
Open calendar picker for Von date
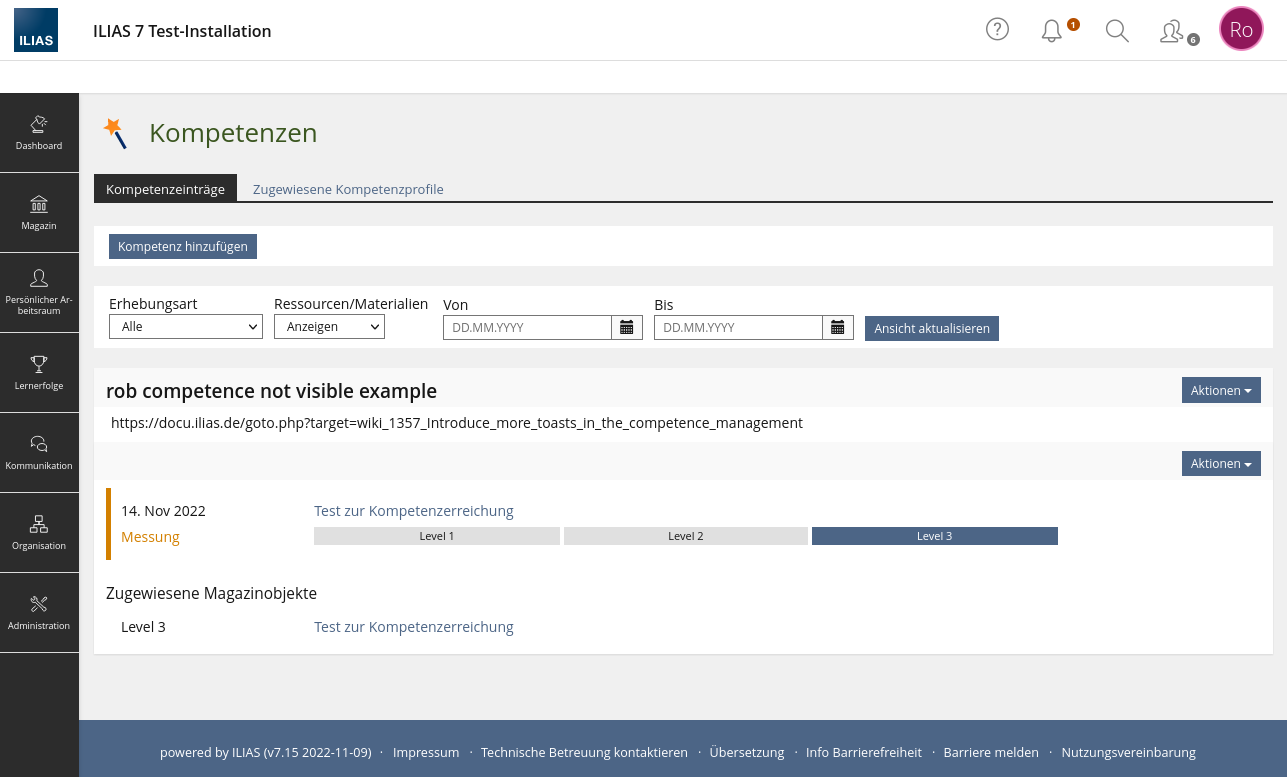coord(627,327)
